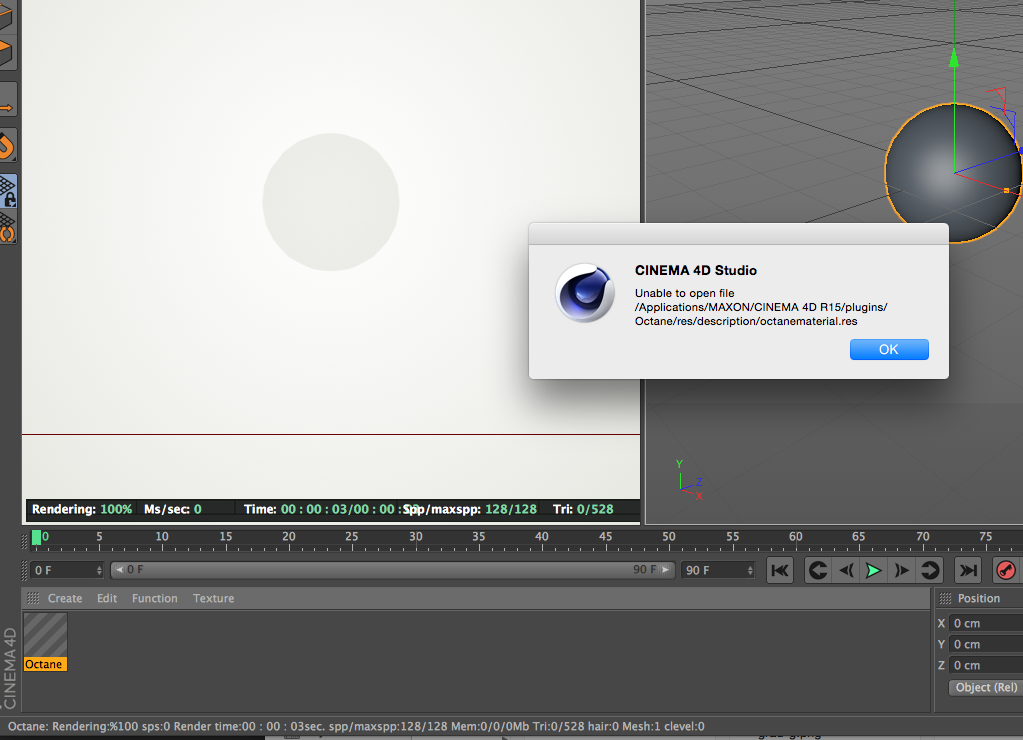This screenshot has width=1023, height=740.
Task: Click the Octane material name label
Action: coord(44,664)
